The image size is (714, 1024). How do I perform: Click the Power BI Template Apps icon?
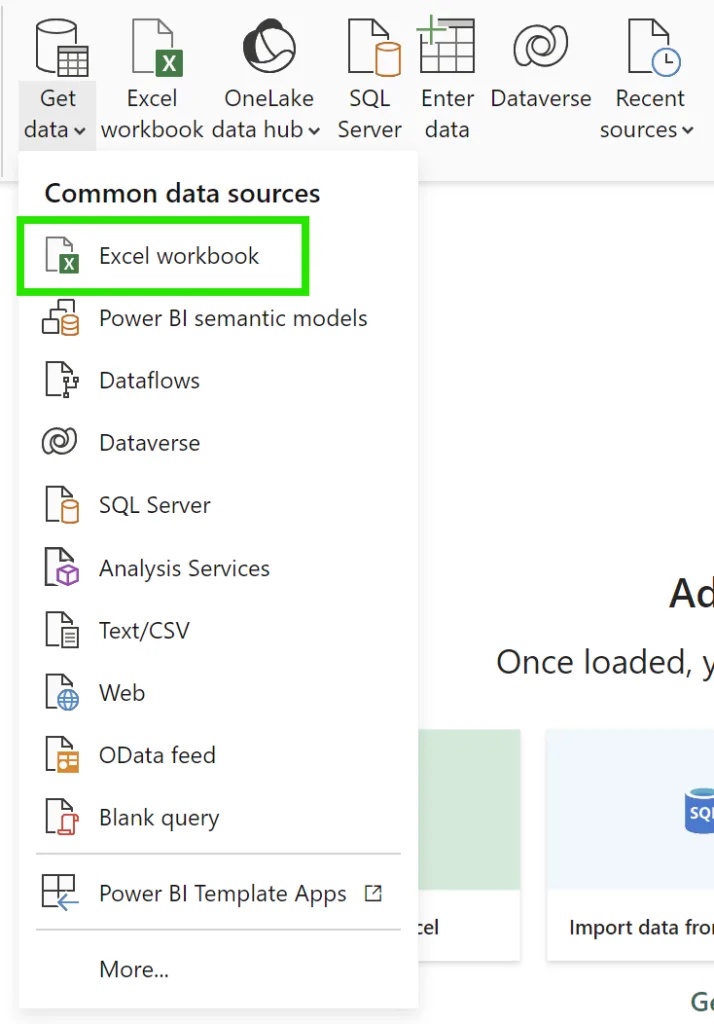[60, 893]
